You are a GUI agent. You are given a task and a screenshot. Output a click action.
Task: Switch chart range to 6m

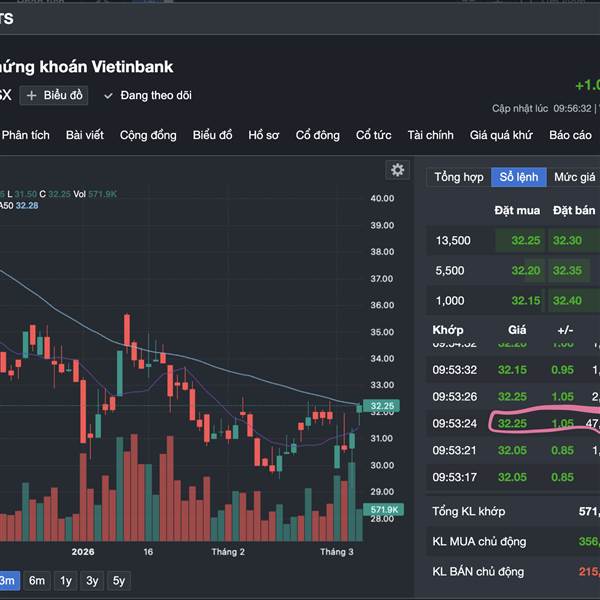click(36, 581)
